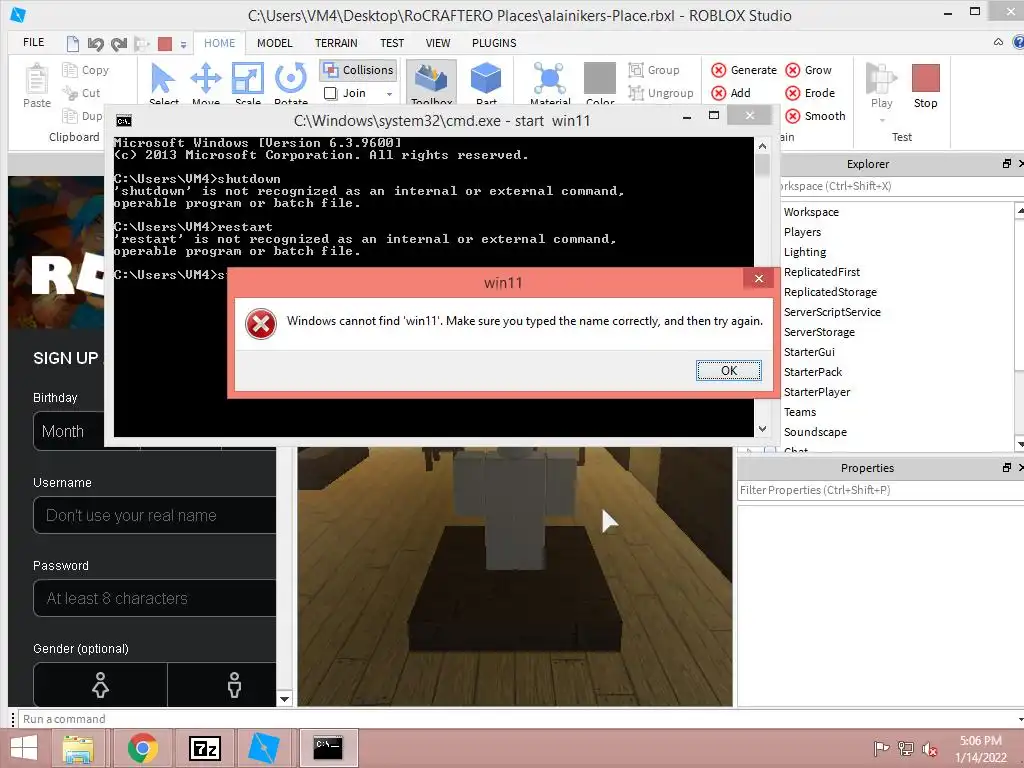Open quick access toolbar customize dropdown

(184, 45)
